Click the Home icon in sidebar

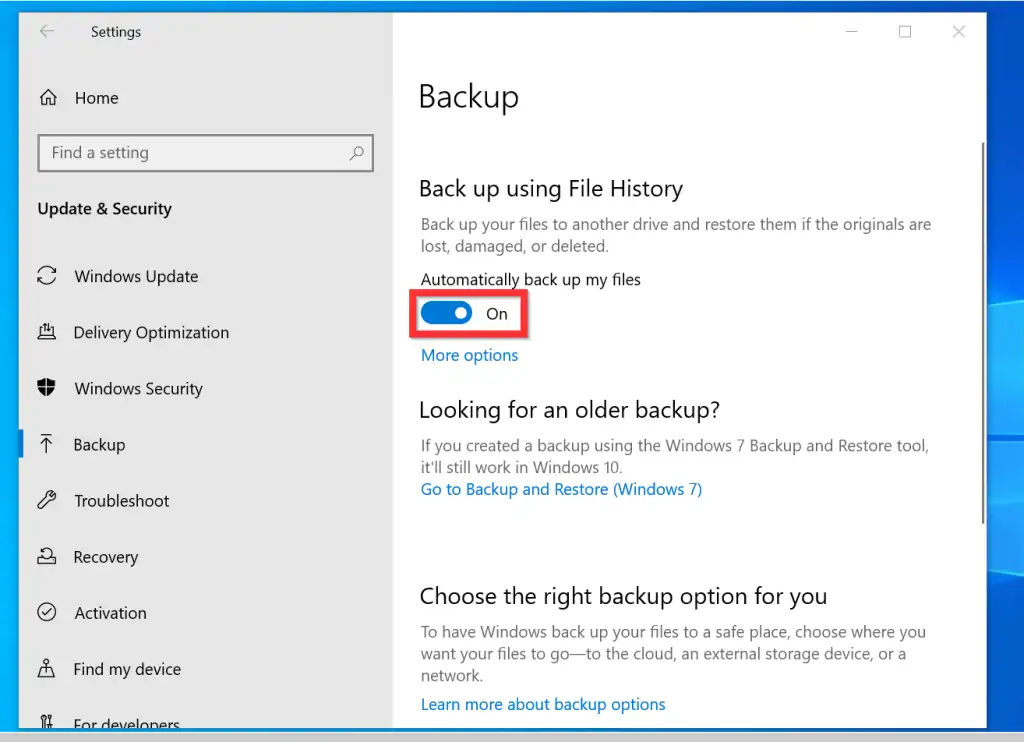tap(47, 98)
